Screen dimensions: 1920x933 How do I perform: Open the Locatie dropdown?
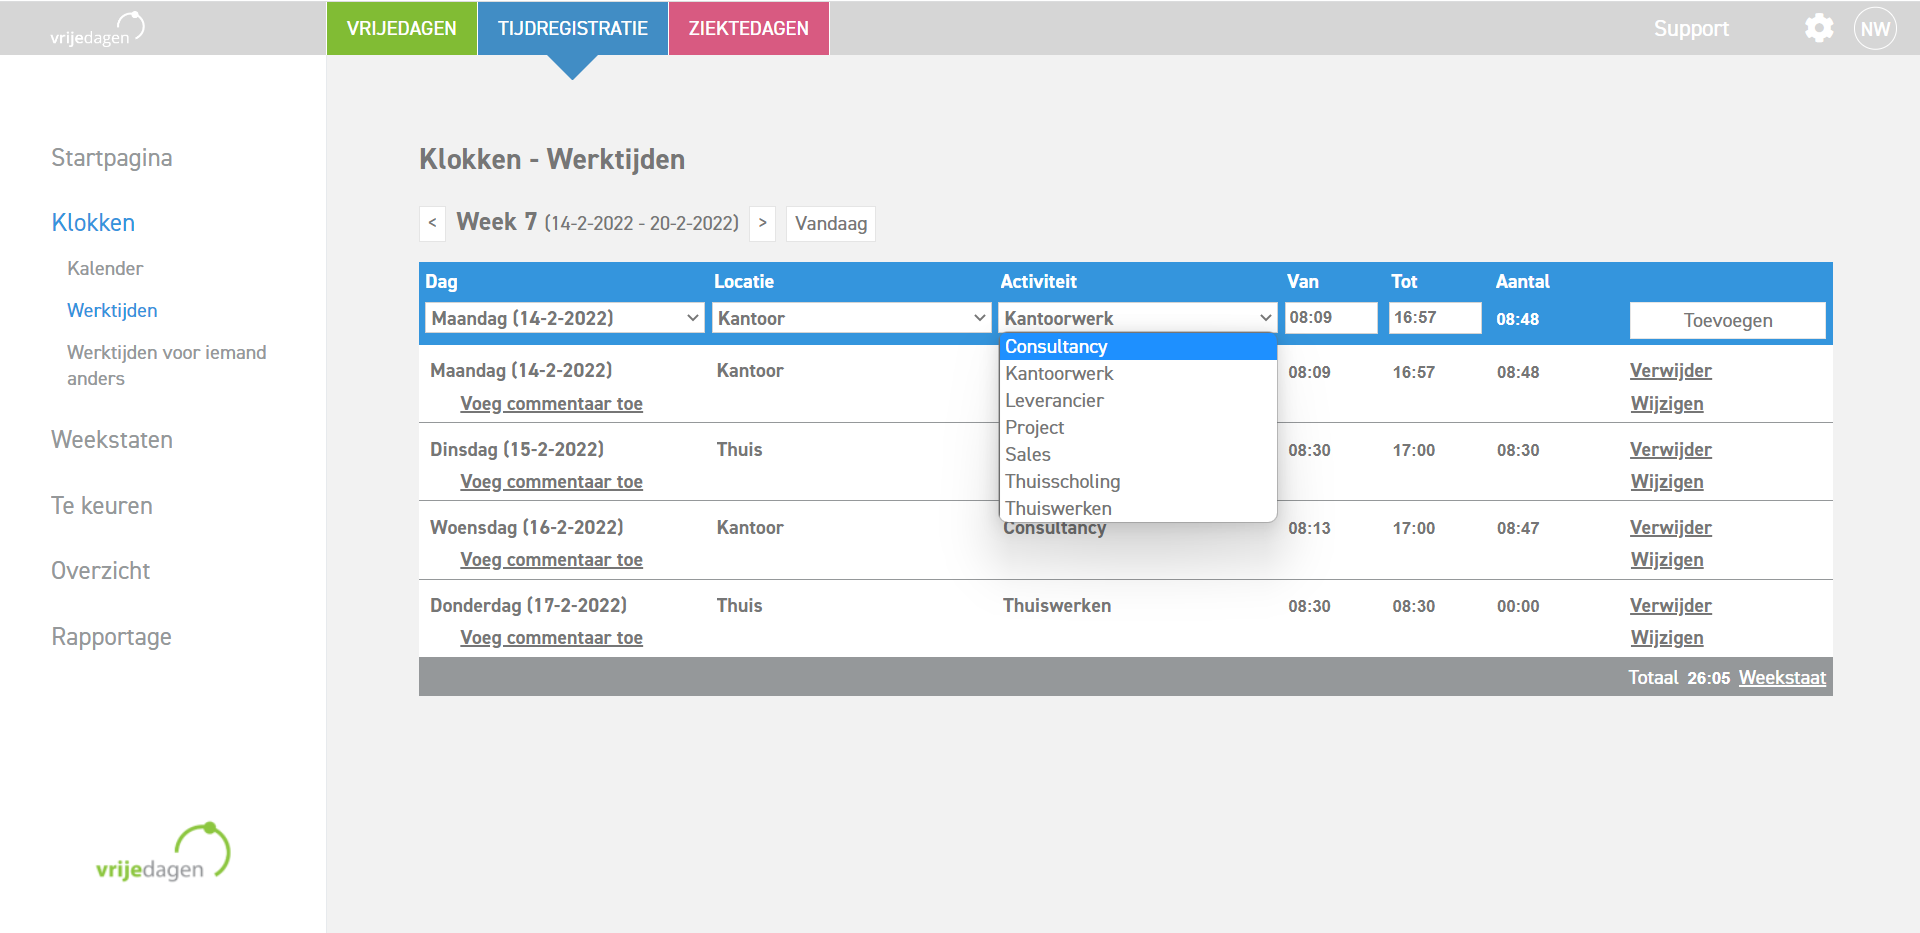coord(852,318)
